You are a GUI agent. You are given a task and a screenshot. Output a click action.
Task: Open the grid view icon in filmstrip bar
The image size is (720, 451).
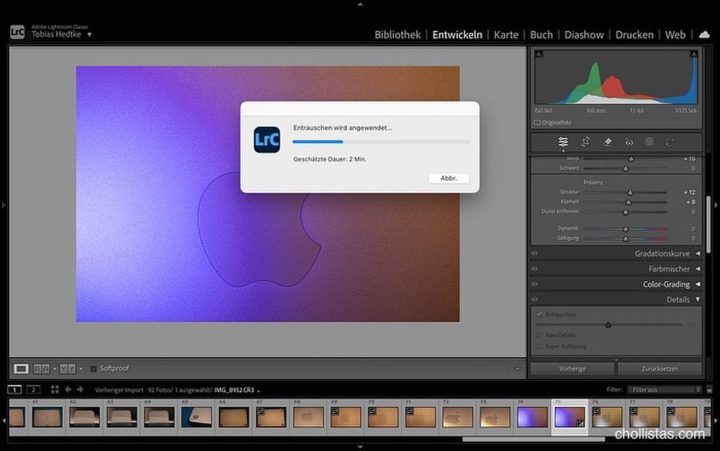point(55,389)
